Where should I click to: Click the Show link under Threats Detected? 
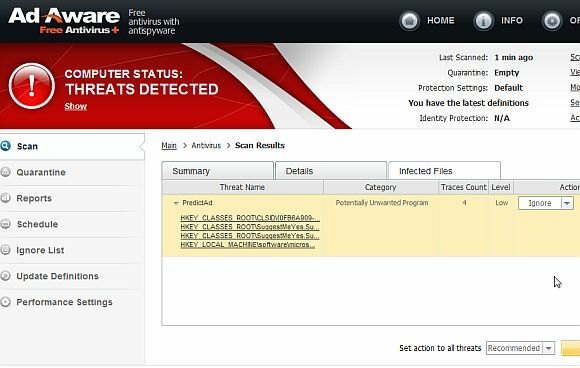point(75,106)
